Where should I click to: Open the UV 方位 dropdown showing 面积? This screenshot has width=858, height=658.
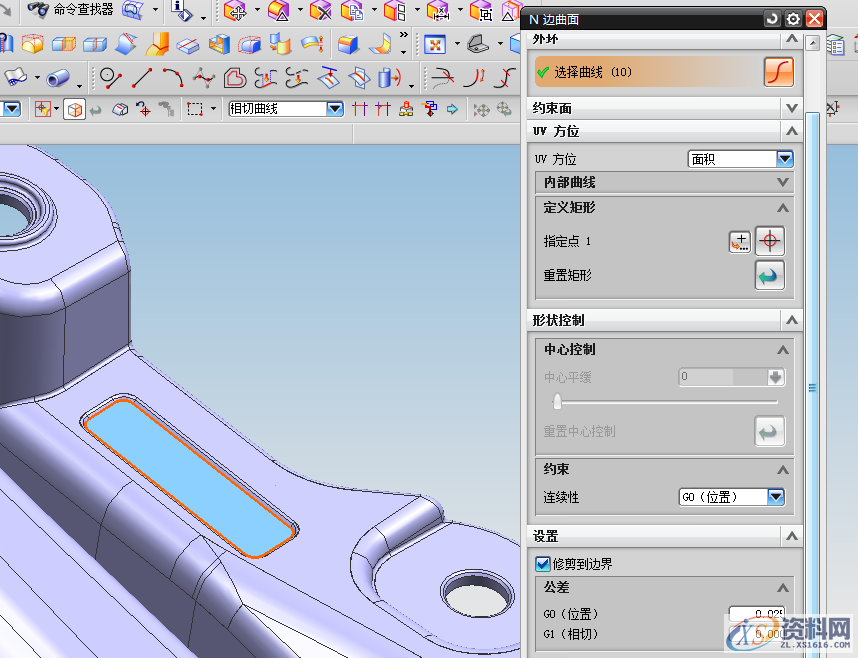(x=784, y=158)
